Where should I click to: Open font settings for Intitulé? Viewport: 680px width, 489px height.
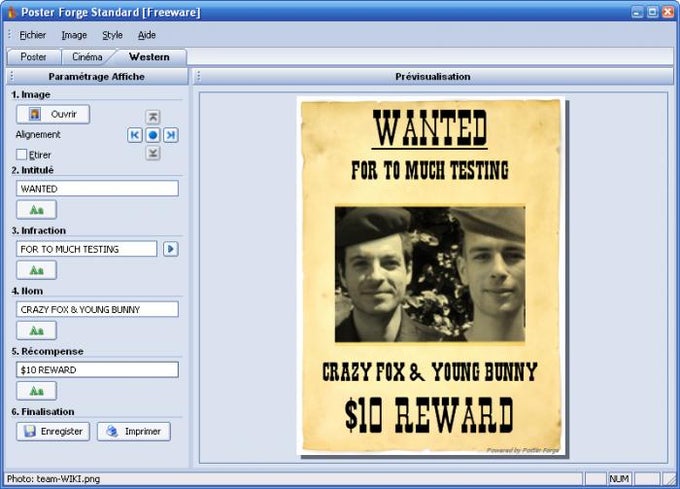[x=36, y=210]
